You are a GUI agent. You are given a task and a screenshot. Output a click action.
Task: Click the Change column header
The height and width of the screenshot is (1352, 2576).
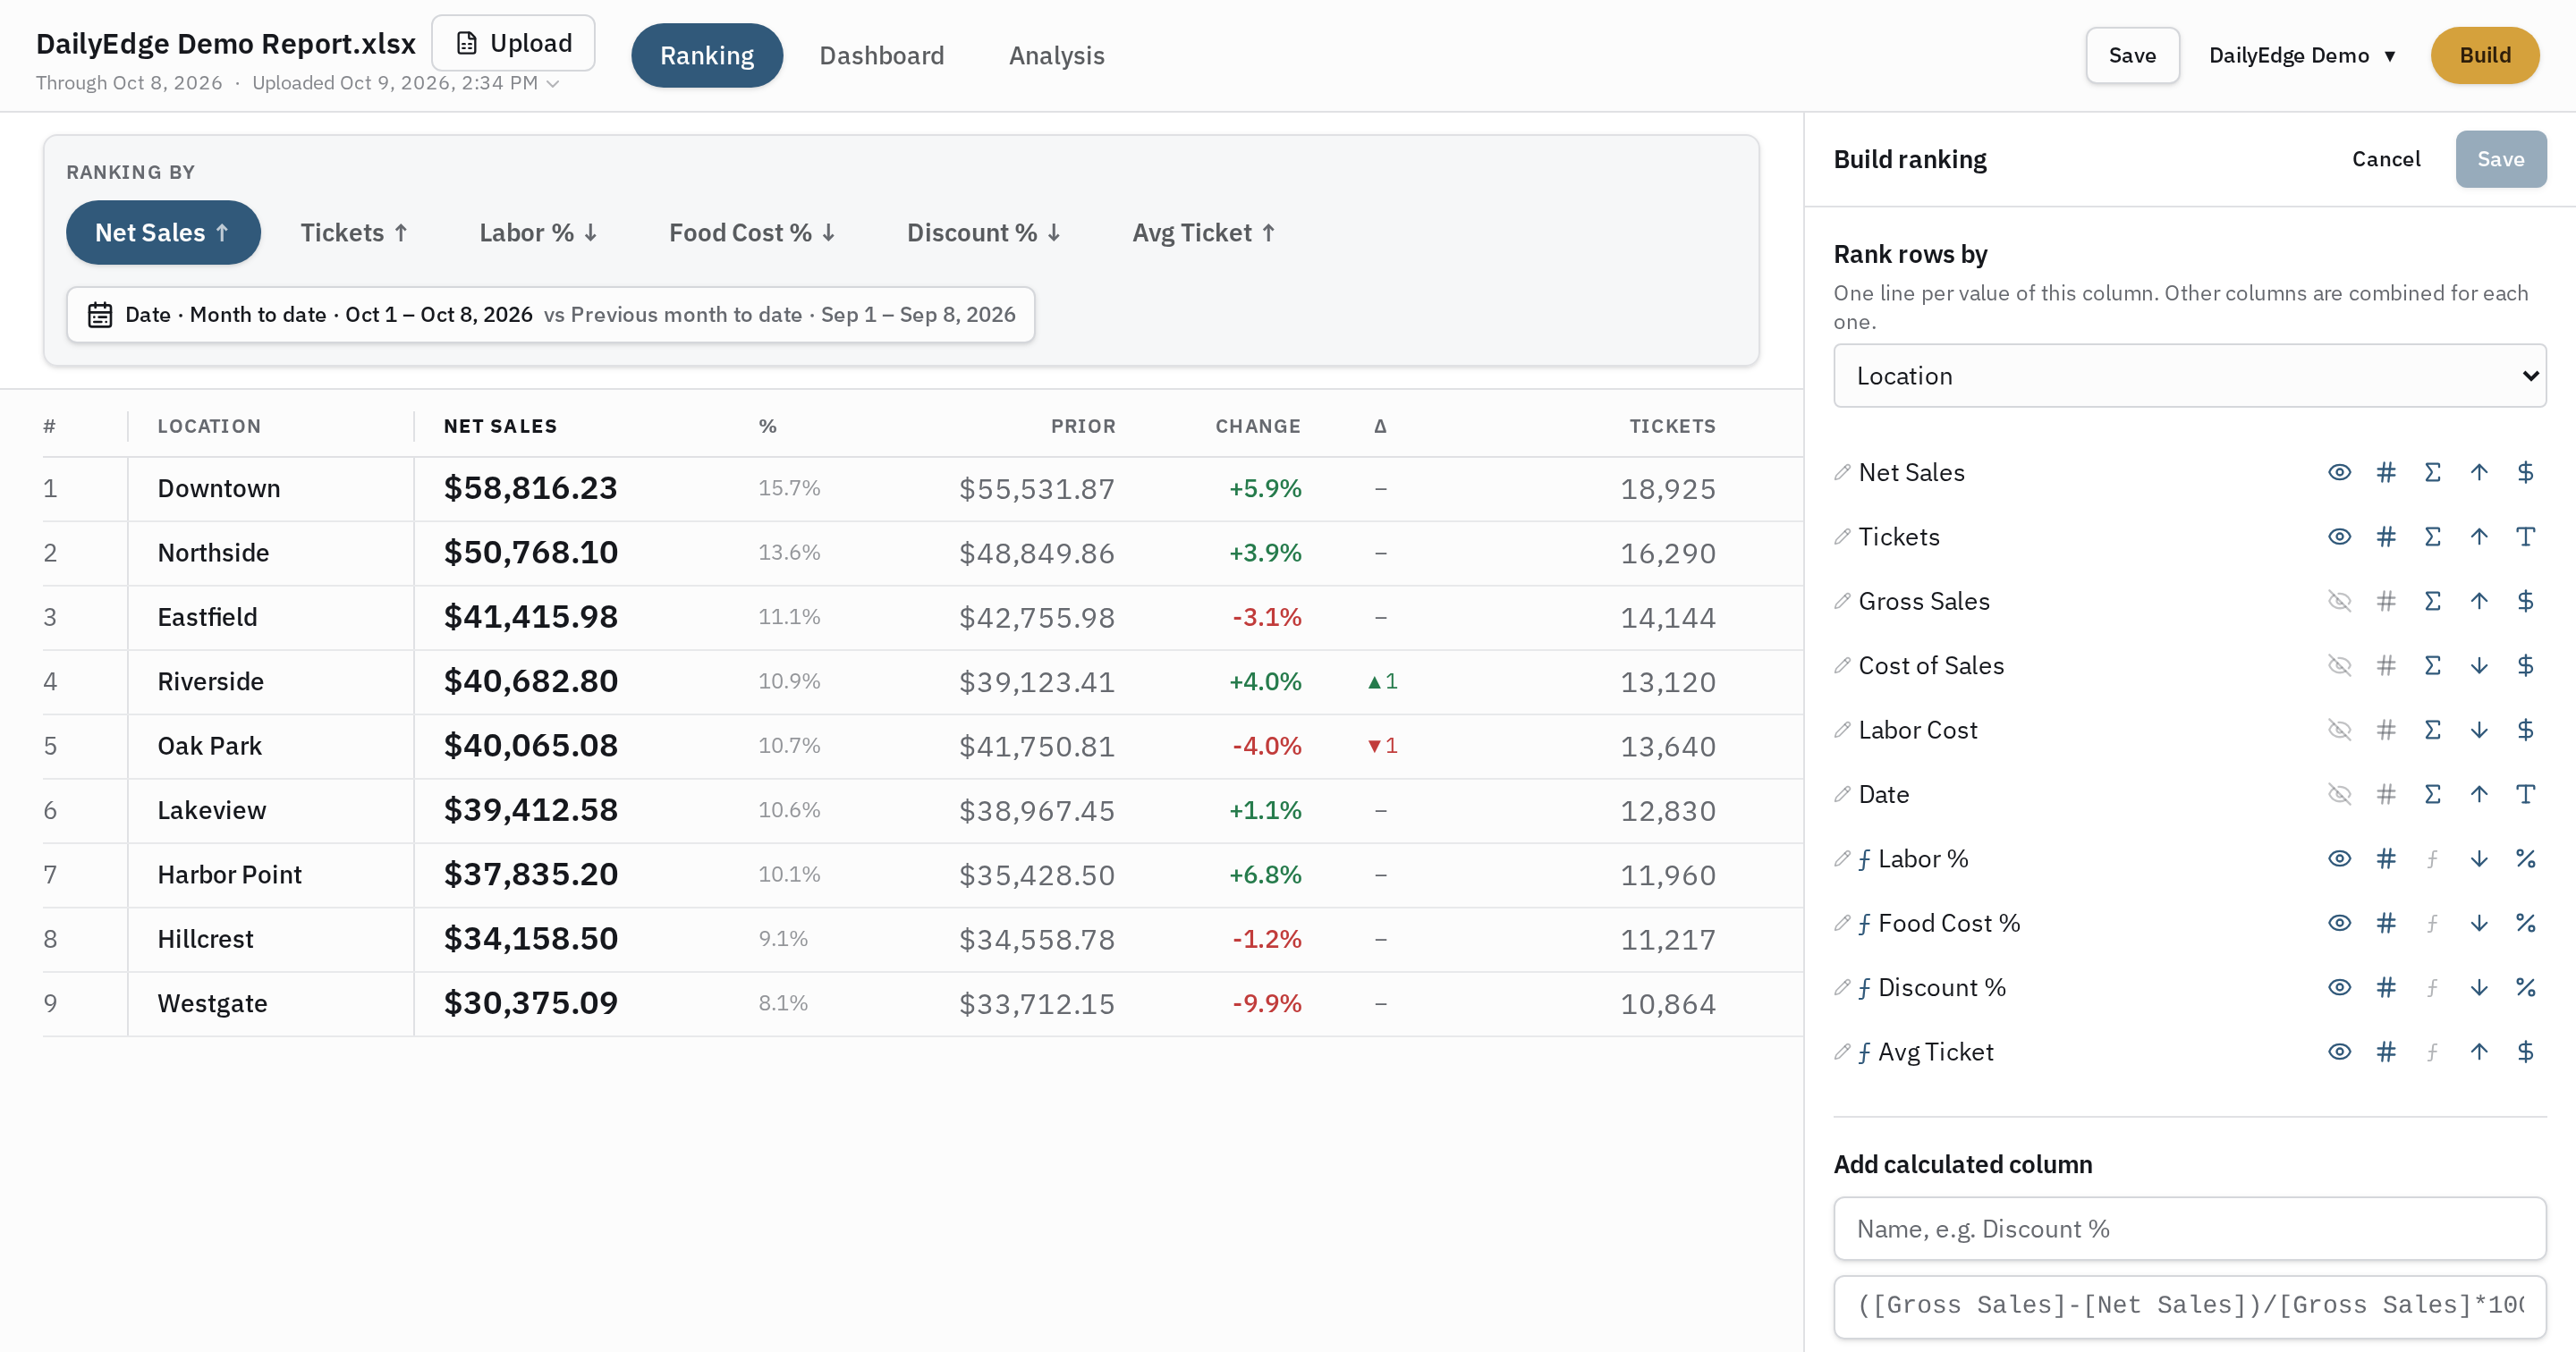tap(1258, 427)
